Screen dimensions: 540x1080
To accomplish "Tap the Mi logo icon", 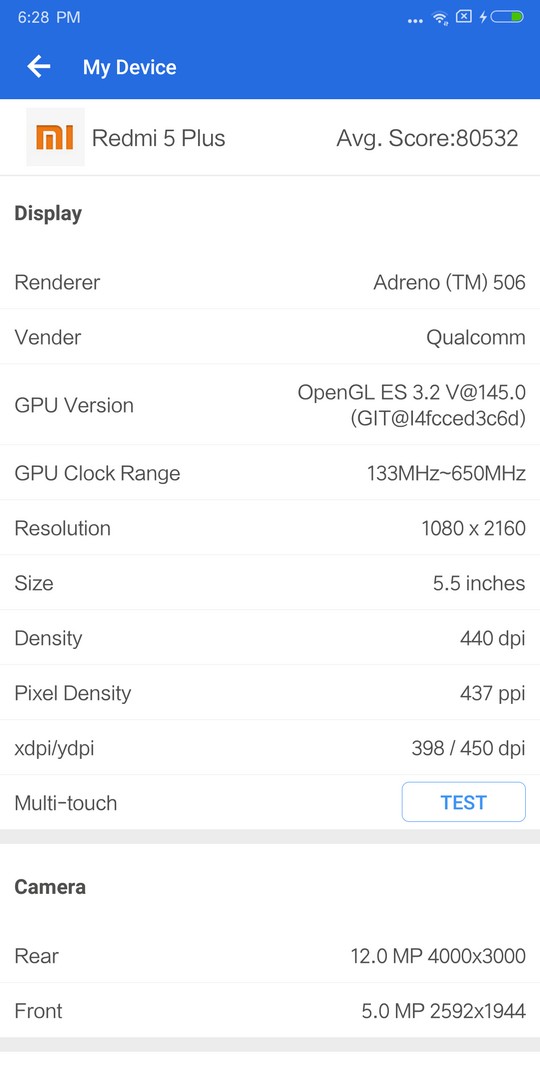I will [x=55, y=137].
